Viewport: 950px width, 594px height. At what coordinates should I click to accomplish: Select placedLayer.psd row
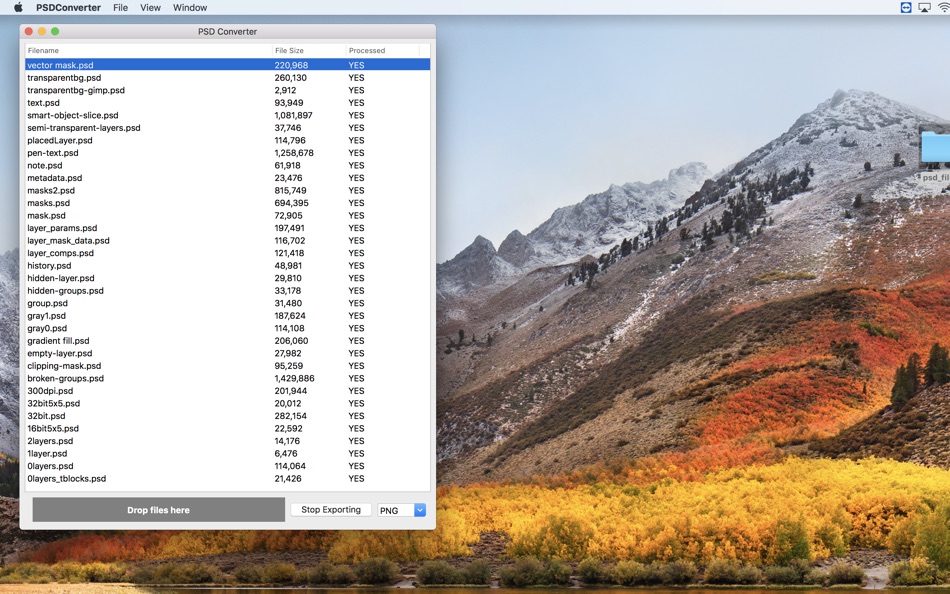(228, 140)
